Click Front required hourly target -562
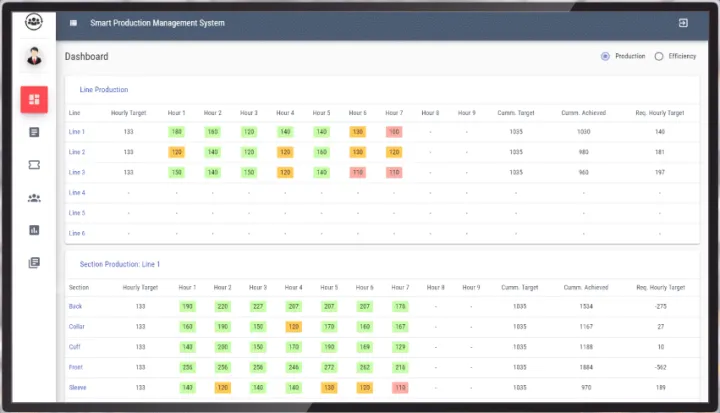 pos(661,367)
